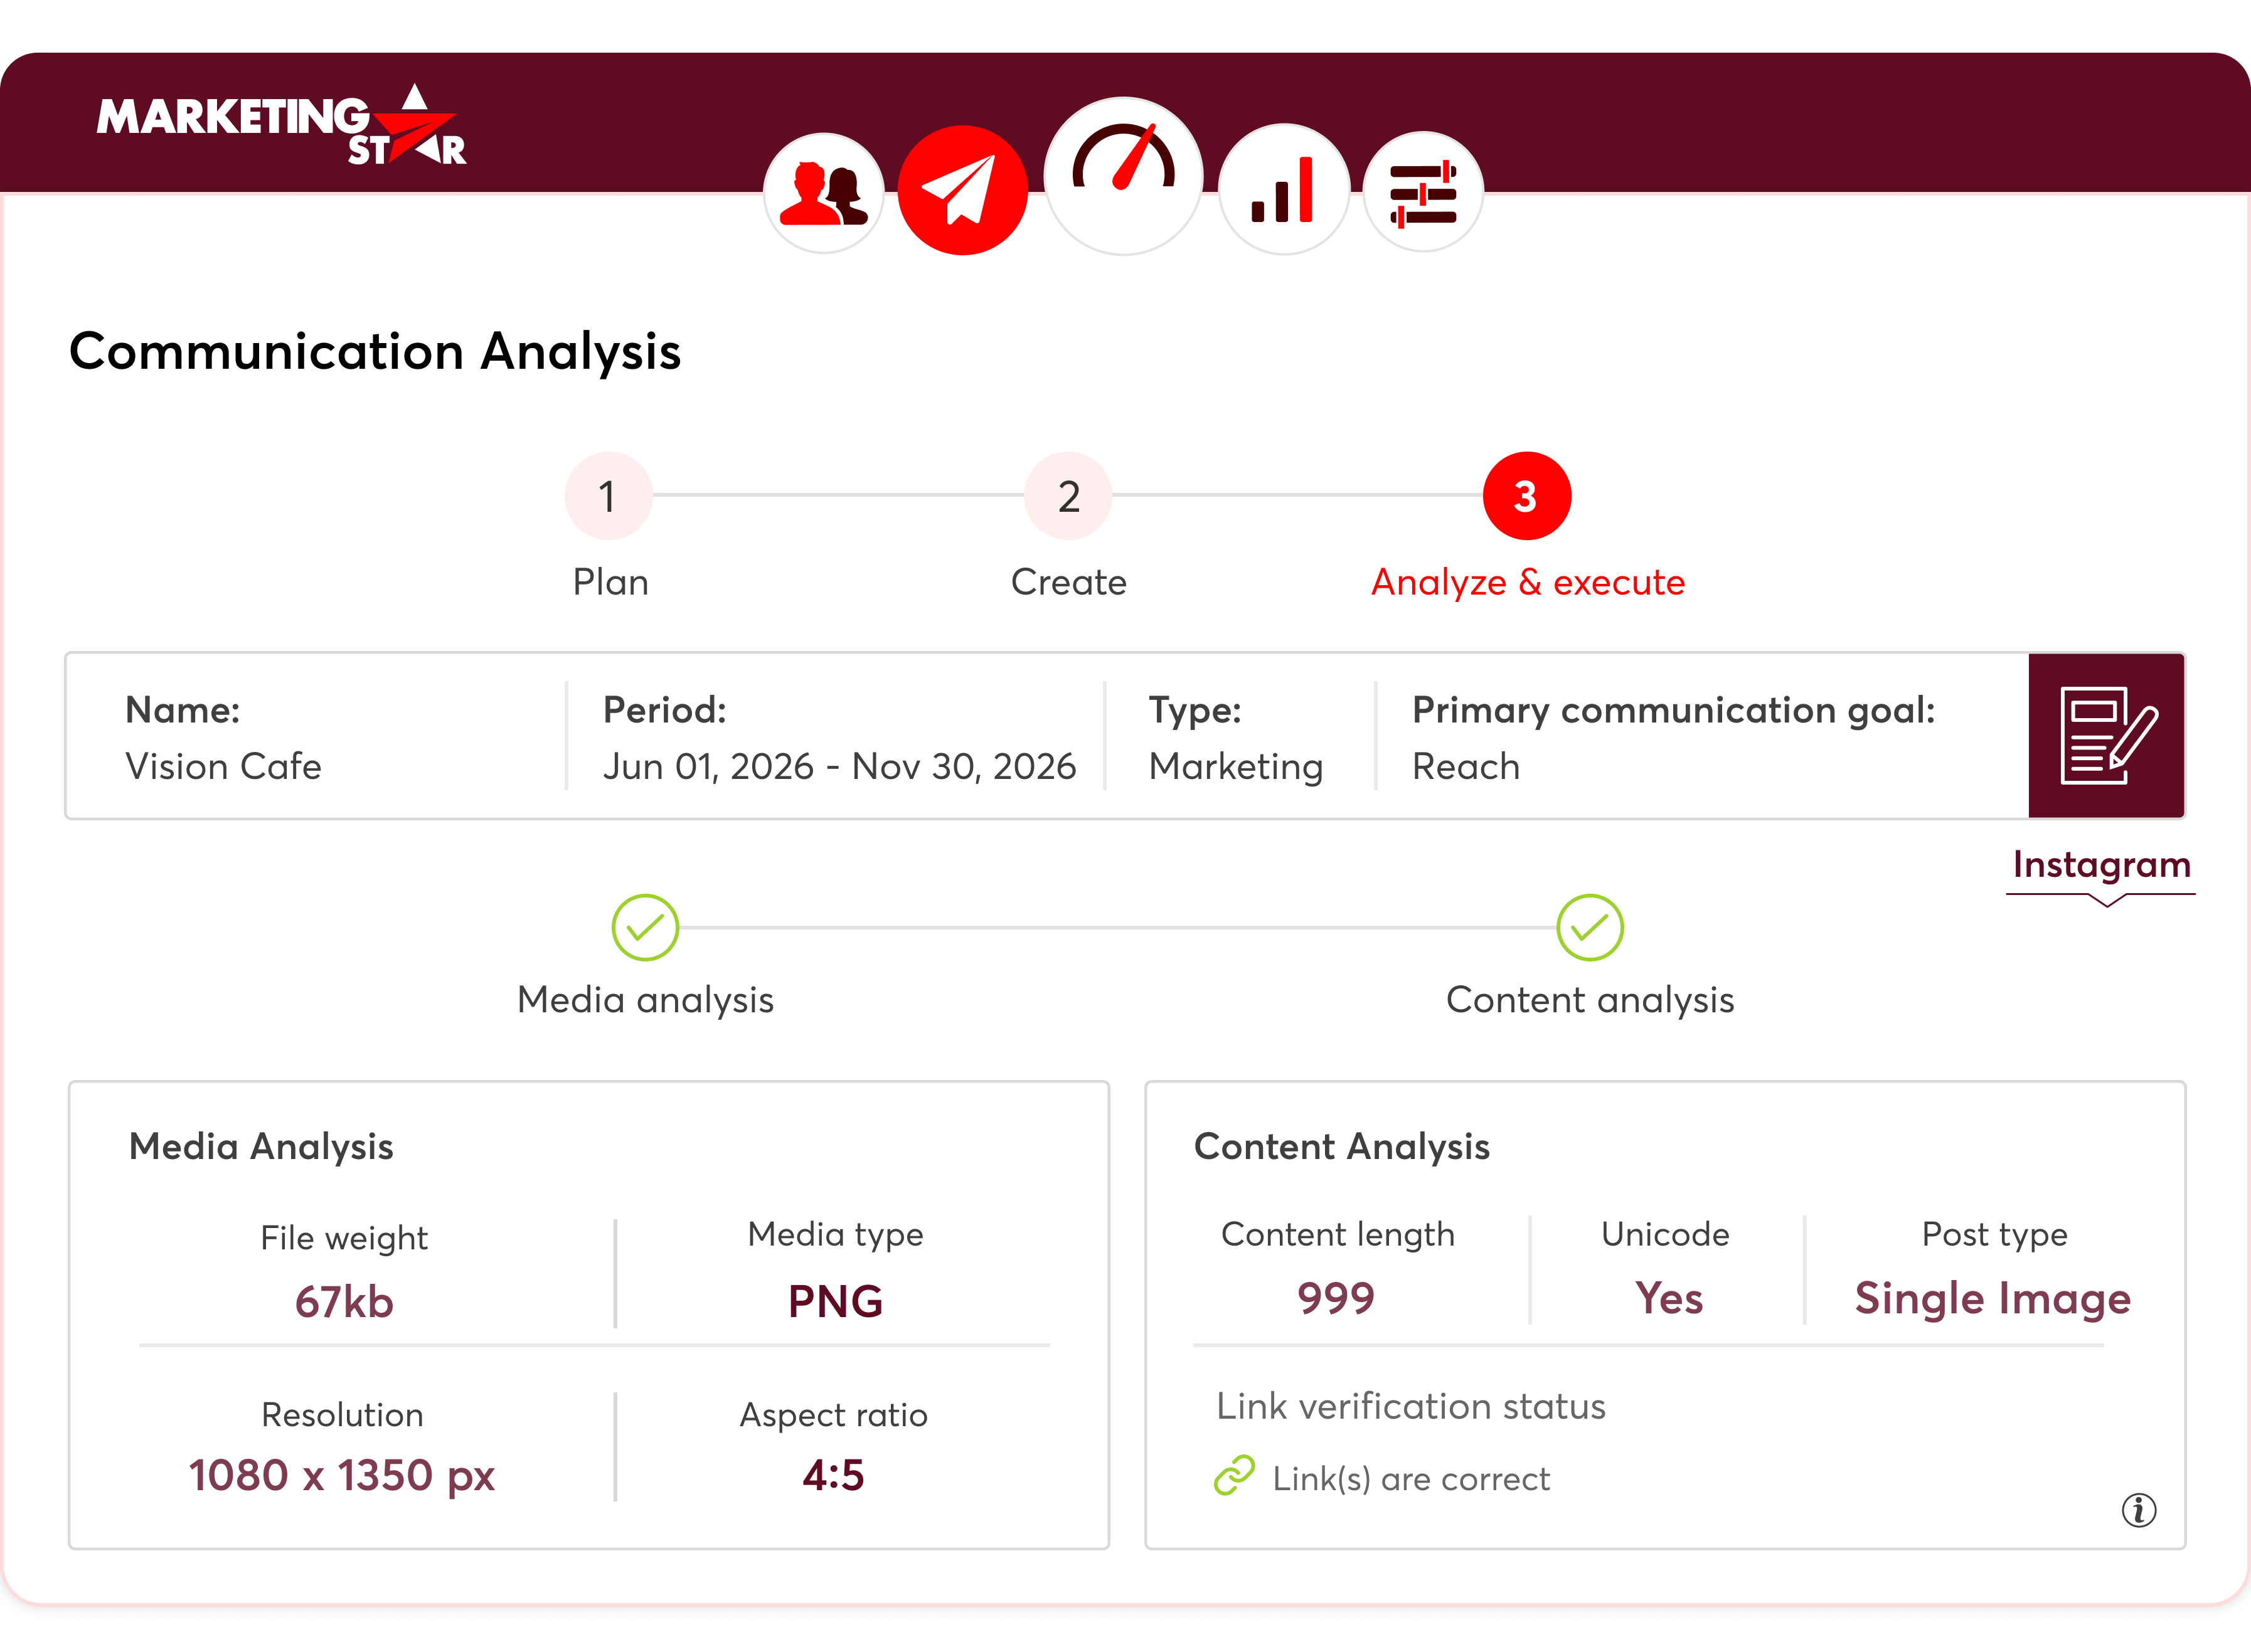
Task: Click the name value Vision Cafe
Action: click(x=223, y=766)
